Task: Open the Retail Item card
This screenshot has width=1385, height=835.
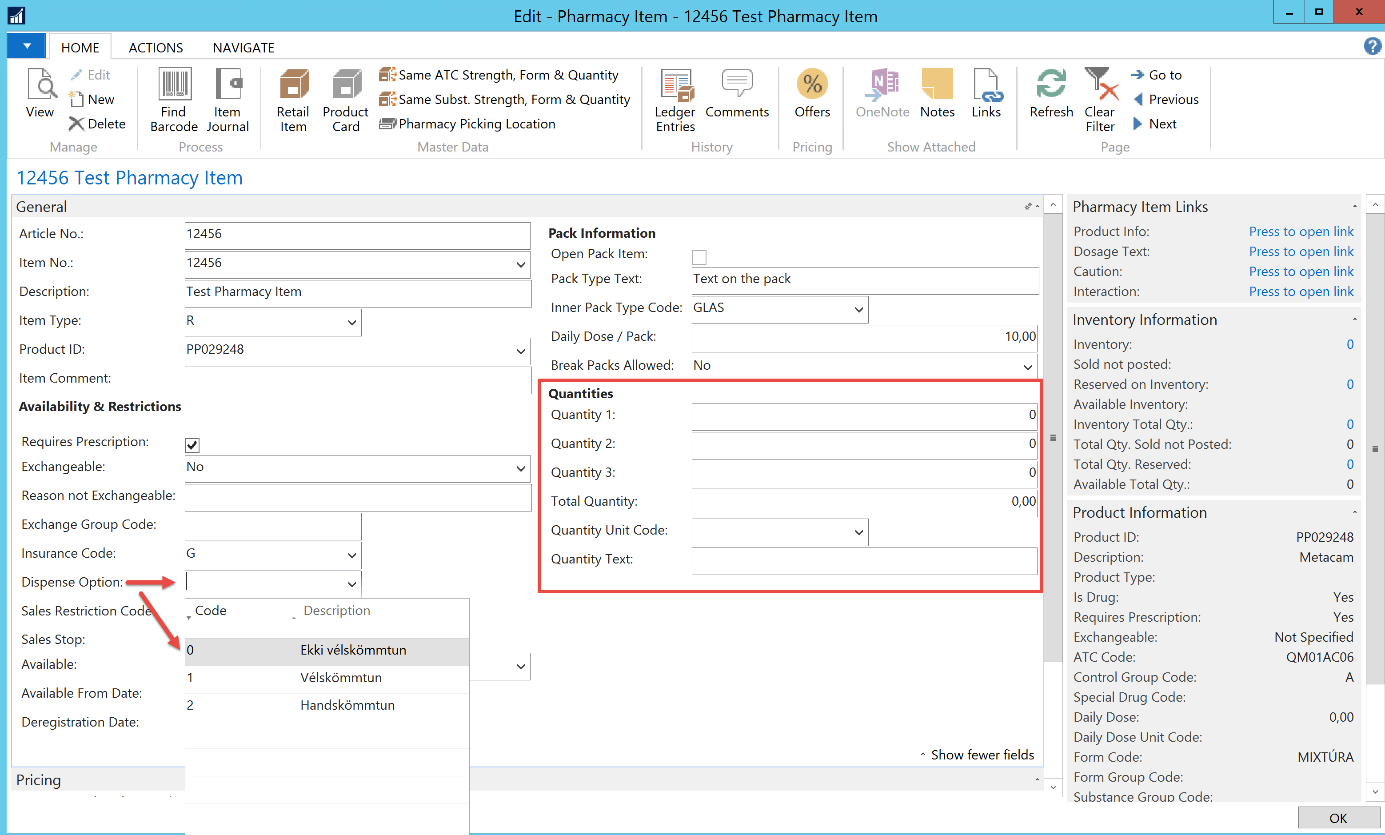Action: [293, 87]
